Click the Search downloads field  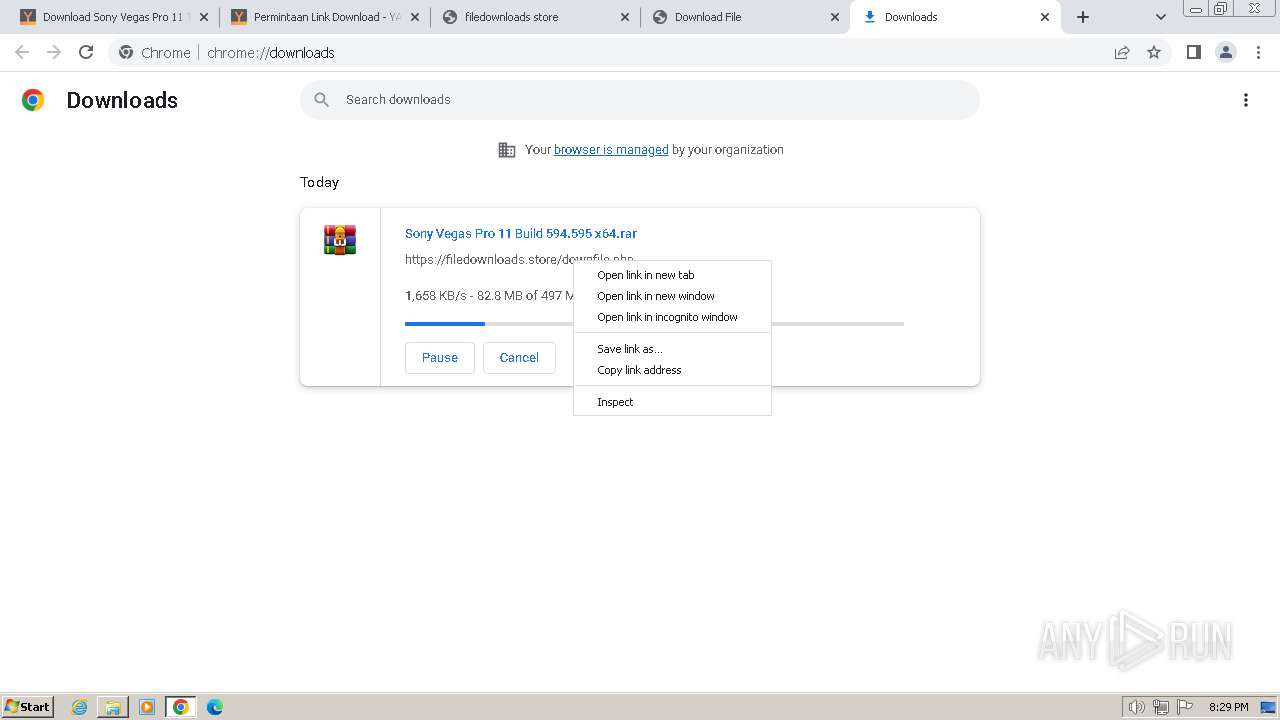point(640,100)
